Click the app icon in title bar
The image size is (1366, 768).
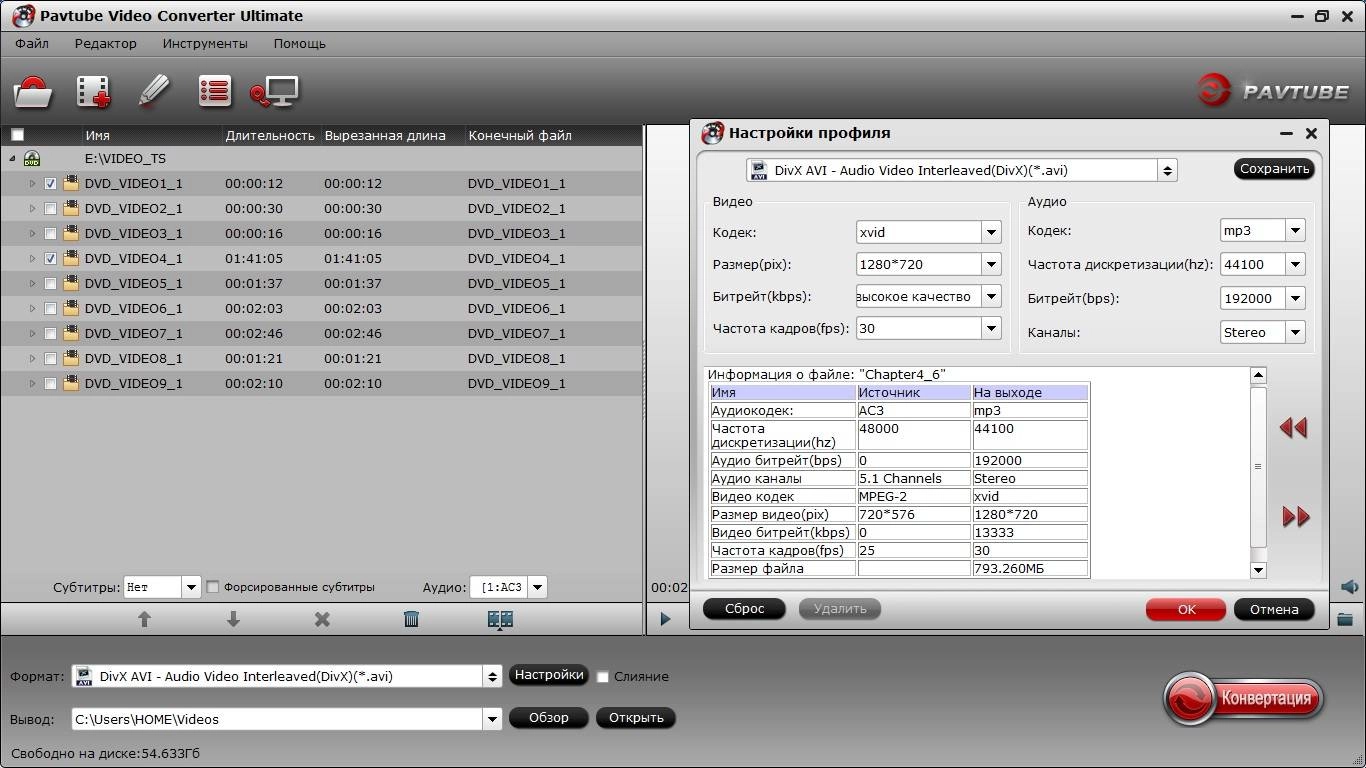pyautogui.click(x=23, y=15)
